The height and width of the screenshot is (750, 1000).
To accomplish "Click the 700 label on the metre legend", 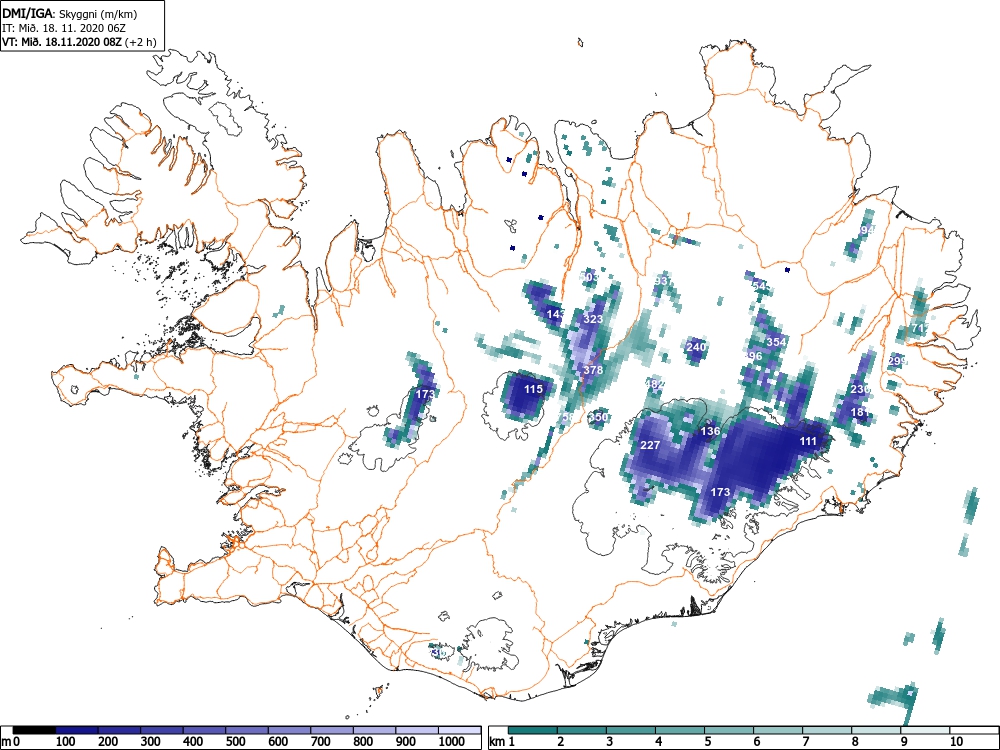I will pos(321,742).
